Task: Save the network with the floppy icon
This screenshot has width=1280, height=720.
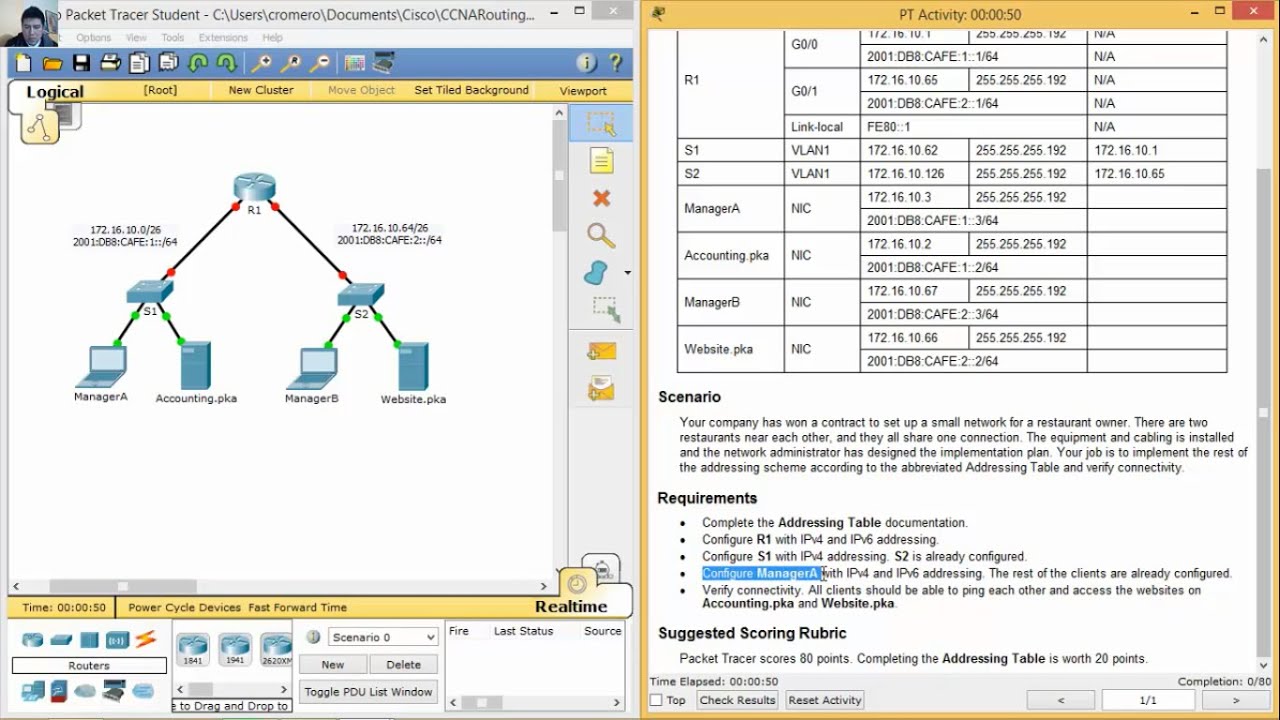Action: click(x=82, y=63)
